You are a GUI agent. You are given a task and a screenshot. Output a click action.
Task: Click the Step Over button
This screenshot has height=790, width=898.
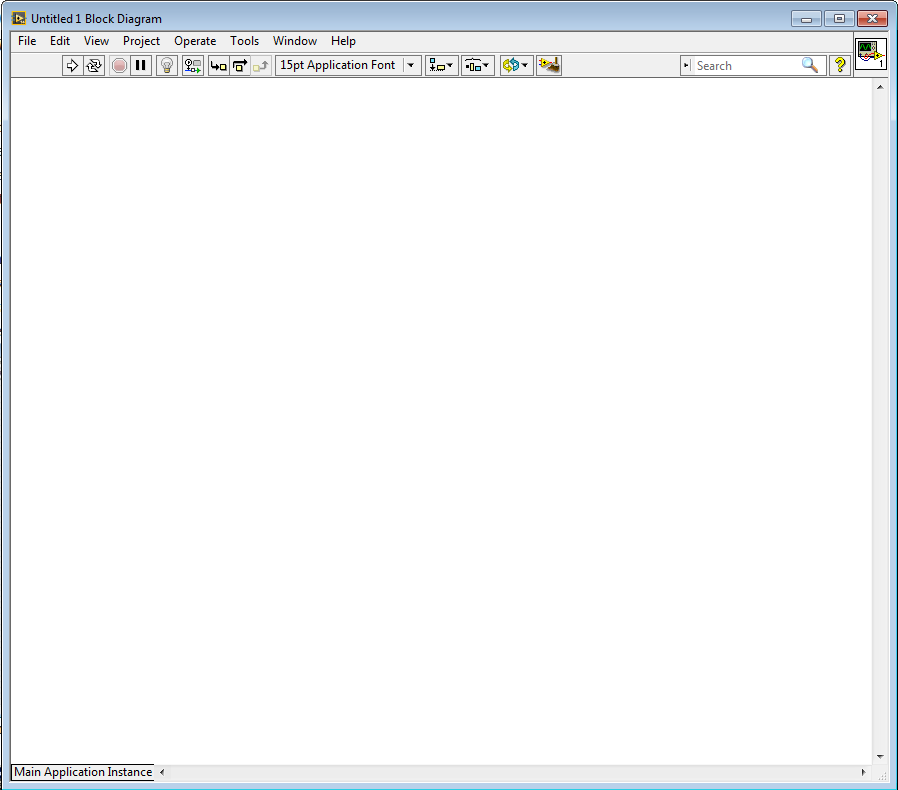pos(240,65)
